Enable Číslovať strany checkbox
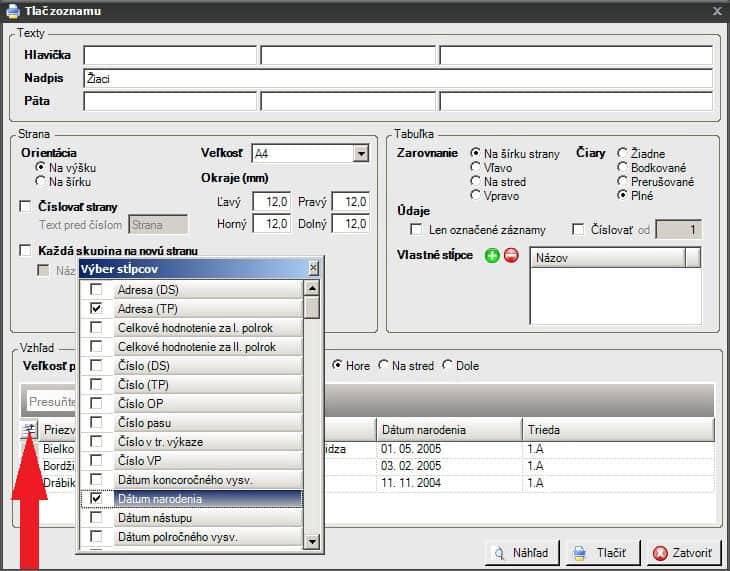The height and width of the screenshot is (571, 730). [25, 206]
